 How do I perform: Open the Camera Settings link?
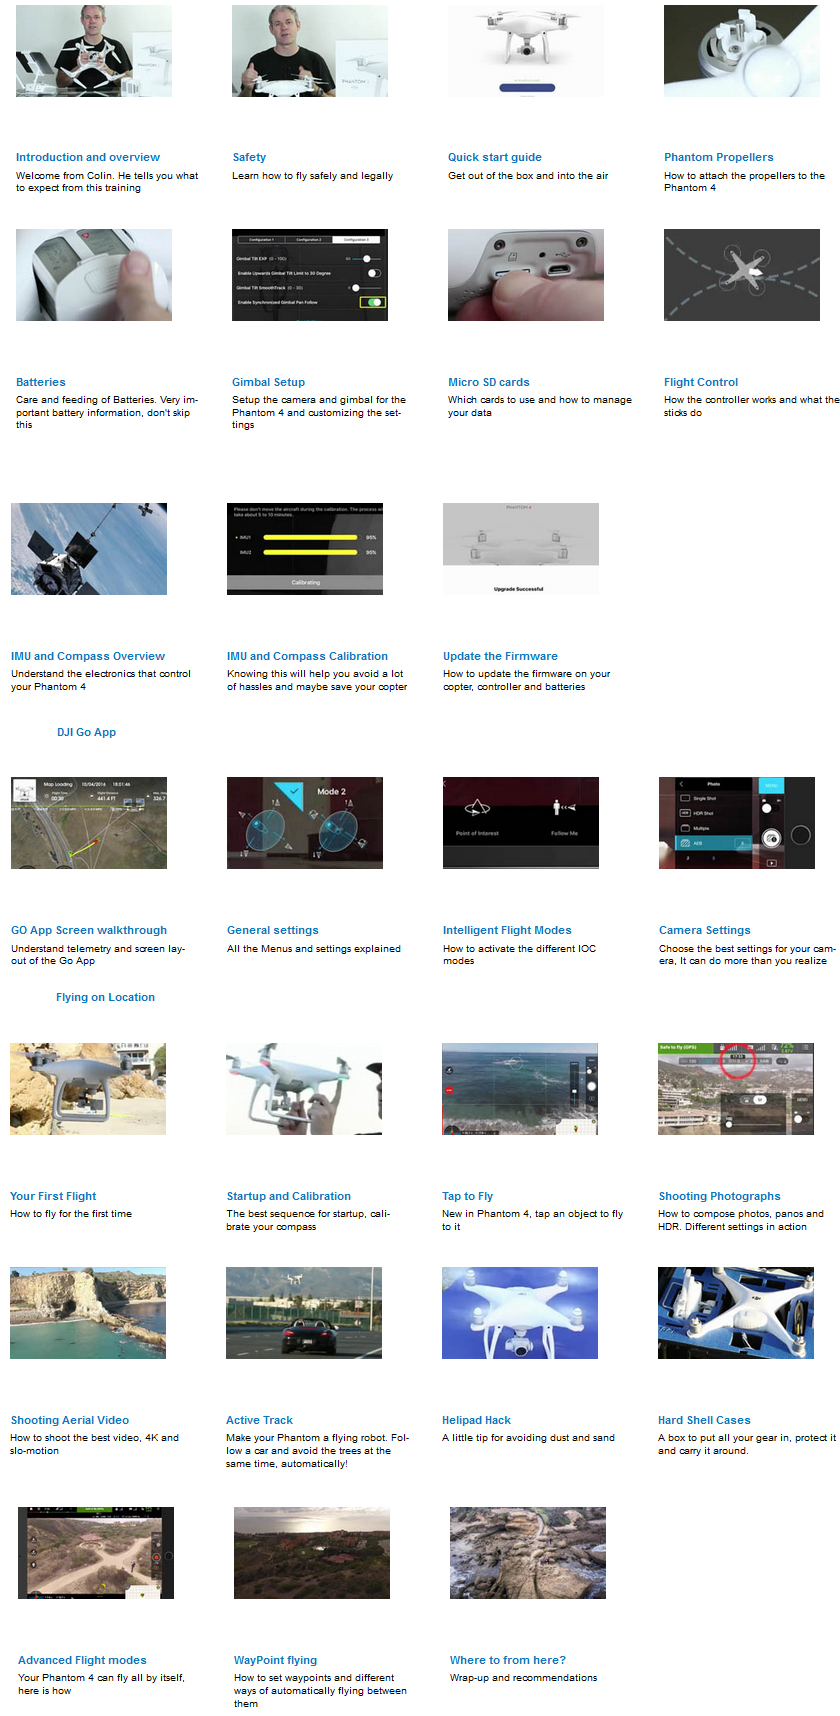tap(705, 930)
